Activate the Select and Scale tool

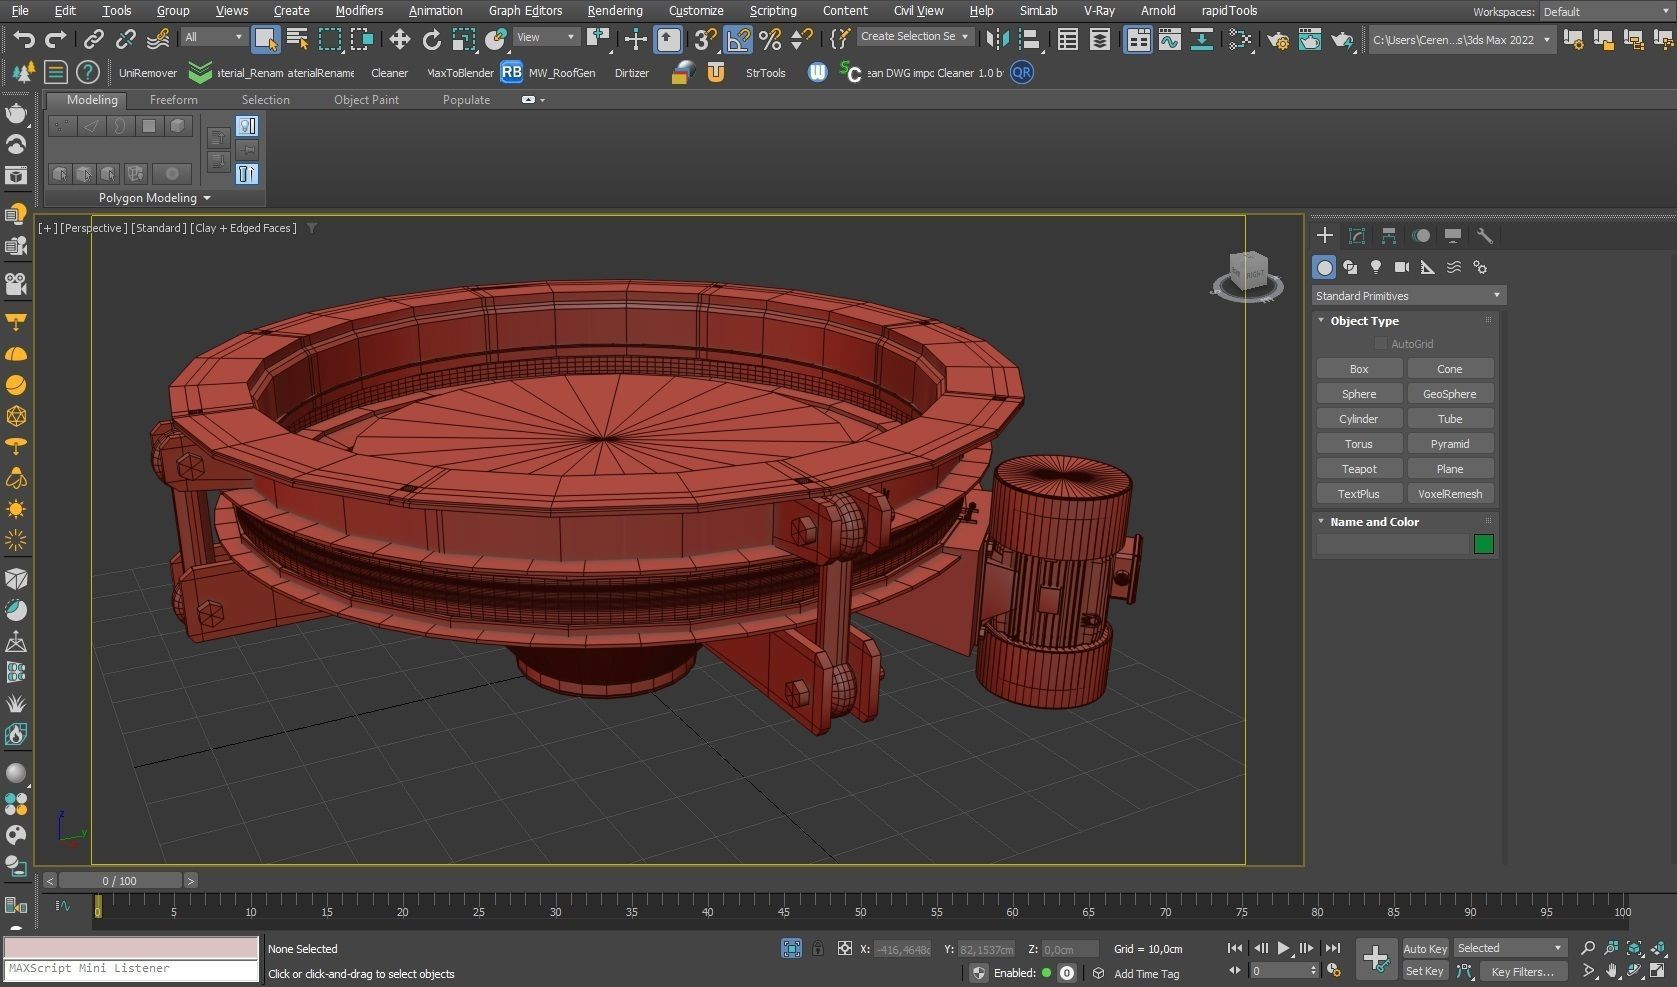tap(463, 39)
